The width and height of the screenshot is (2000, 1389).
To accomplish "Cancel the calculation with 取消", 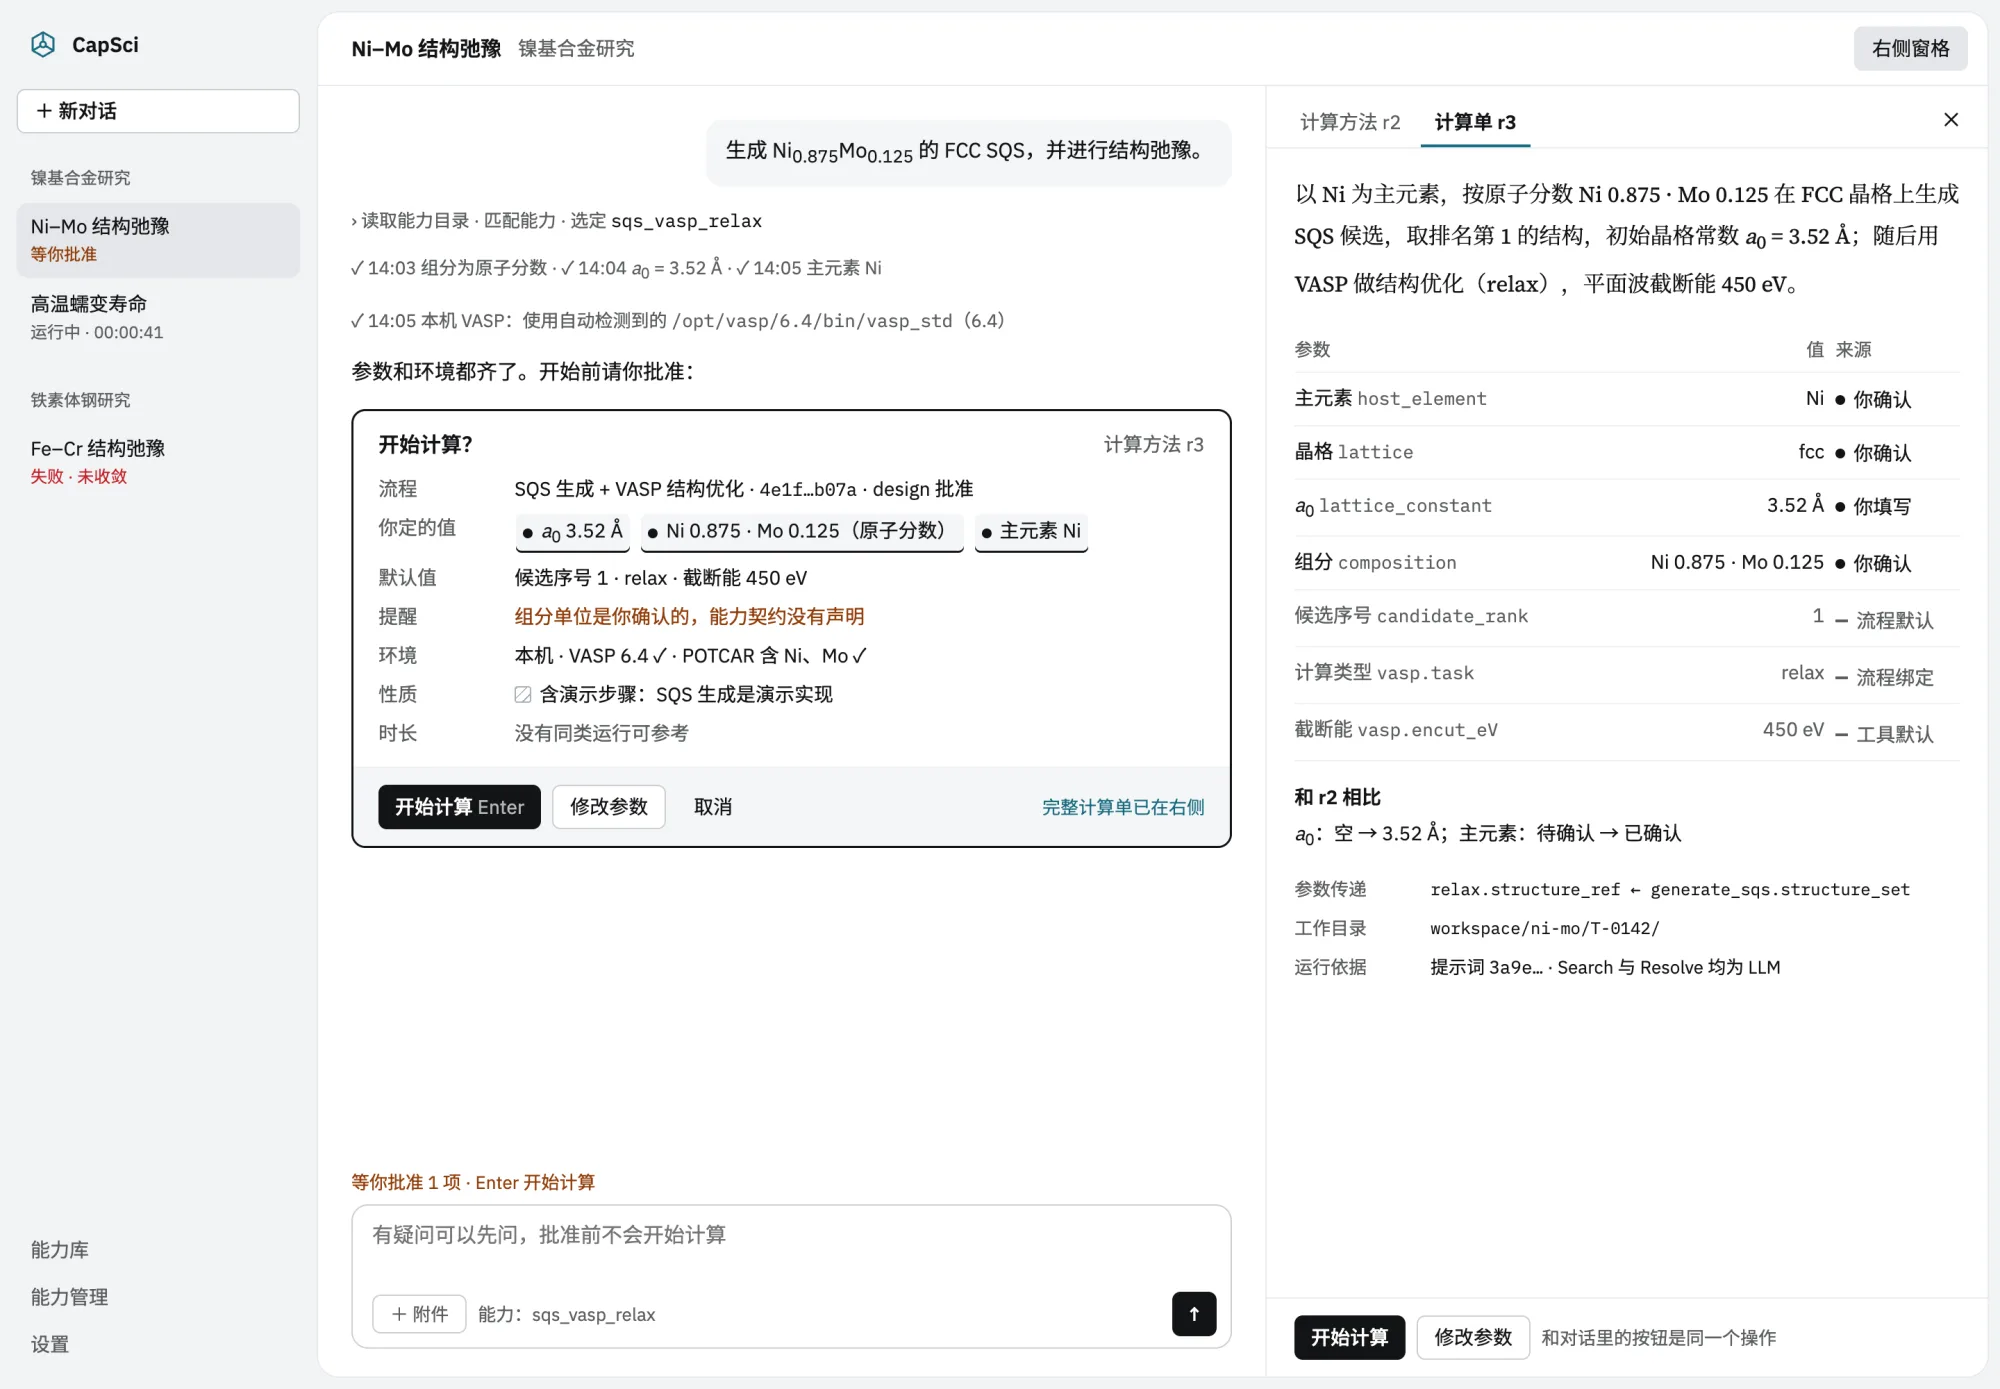I will click(x=713, y=807).
